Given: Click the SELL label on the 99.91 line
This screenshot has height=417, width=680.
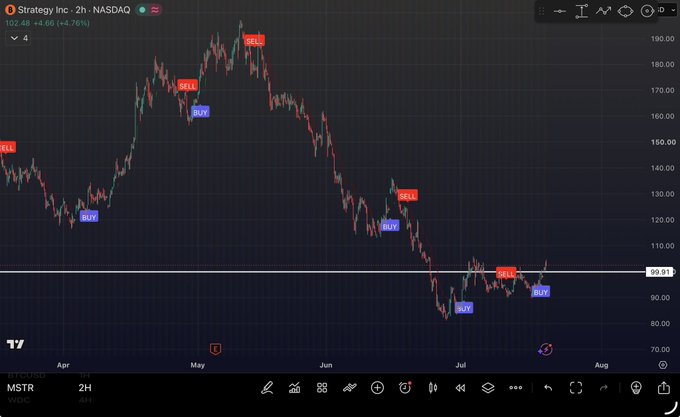Looking at the screenshot, I should pyautogui.click(x=506, y=274).
